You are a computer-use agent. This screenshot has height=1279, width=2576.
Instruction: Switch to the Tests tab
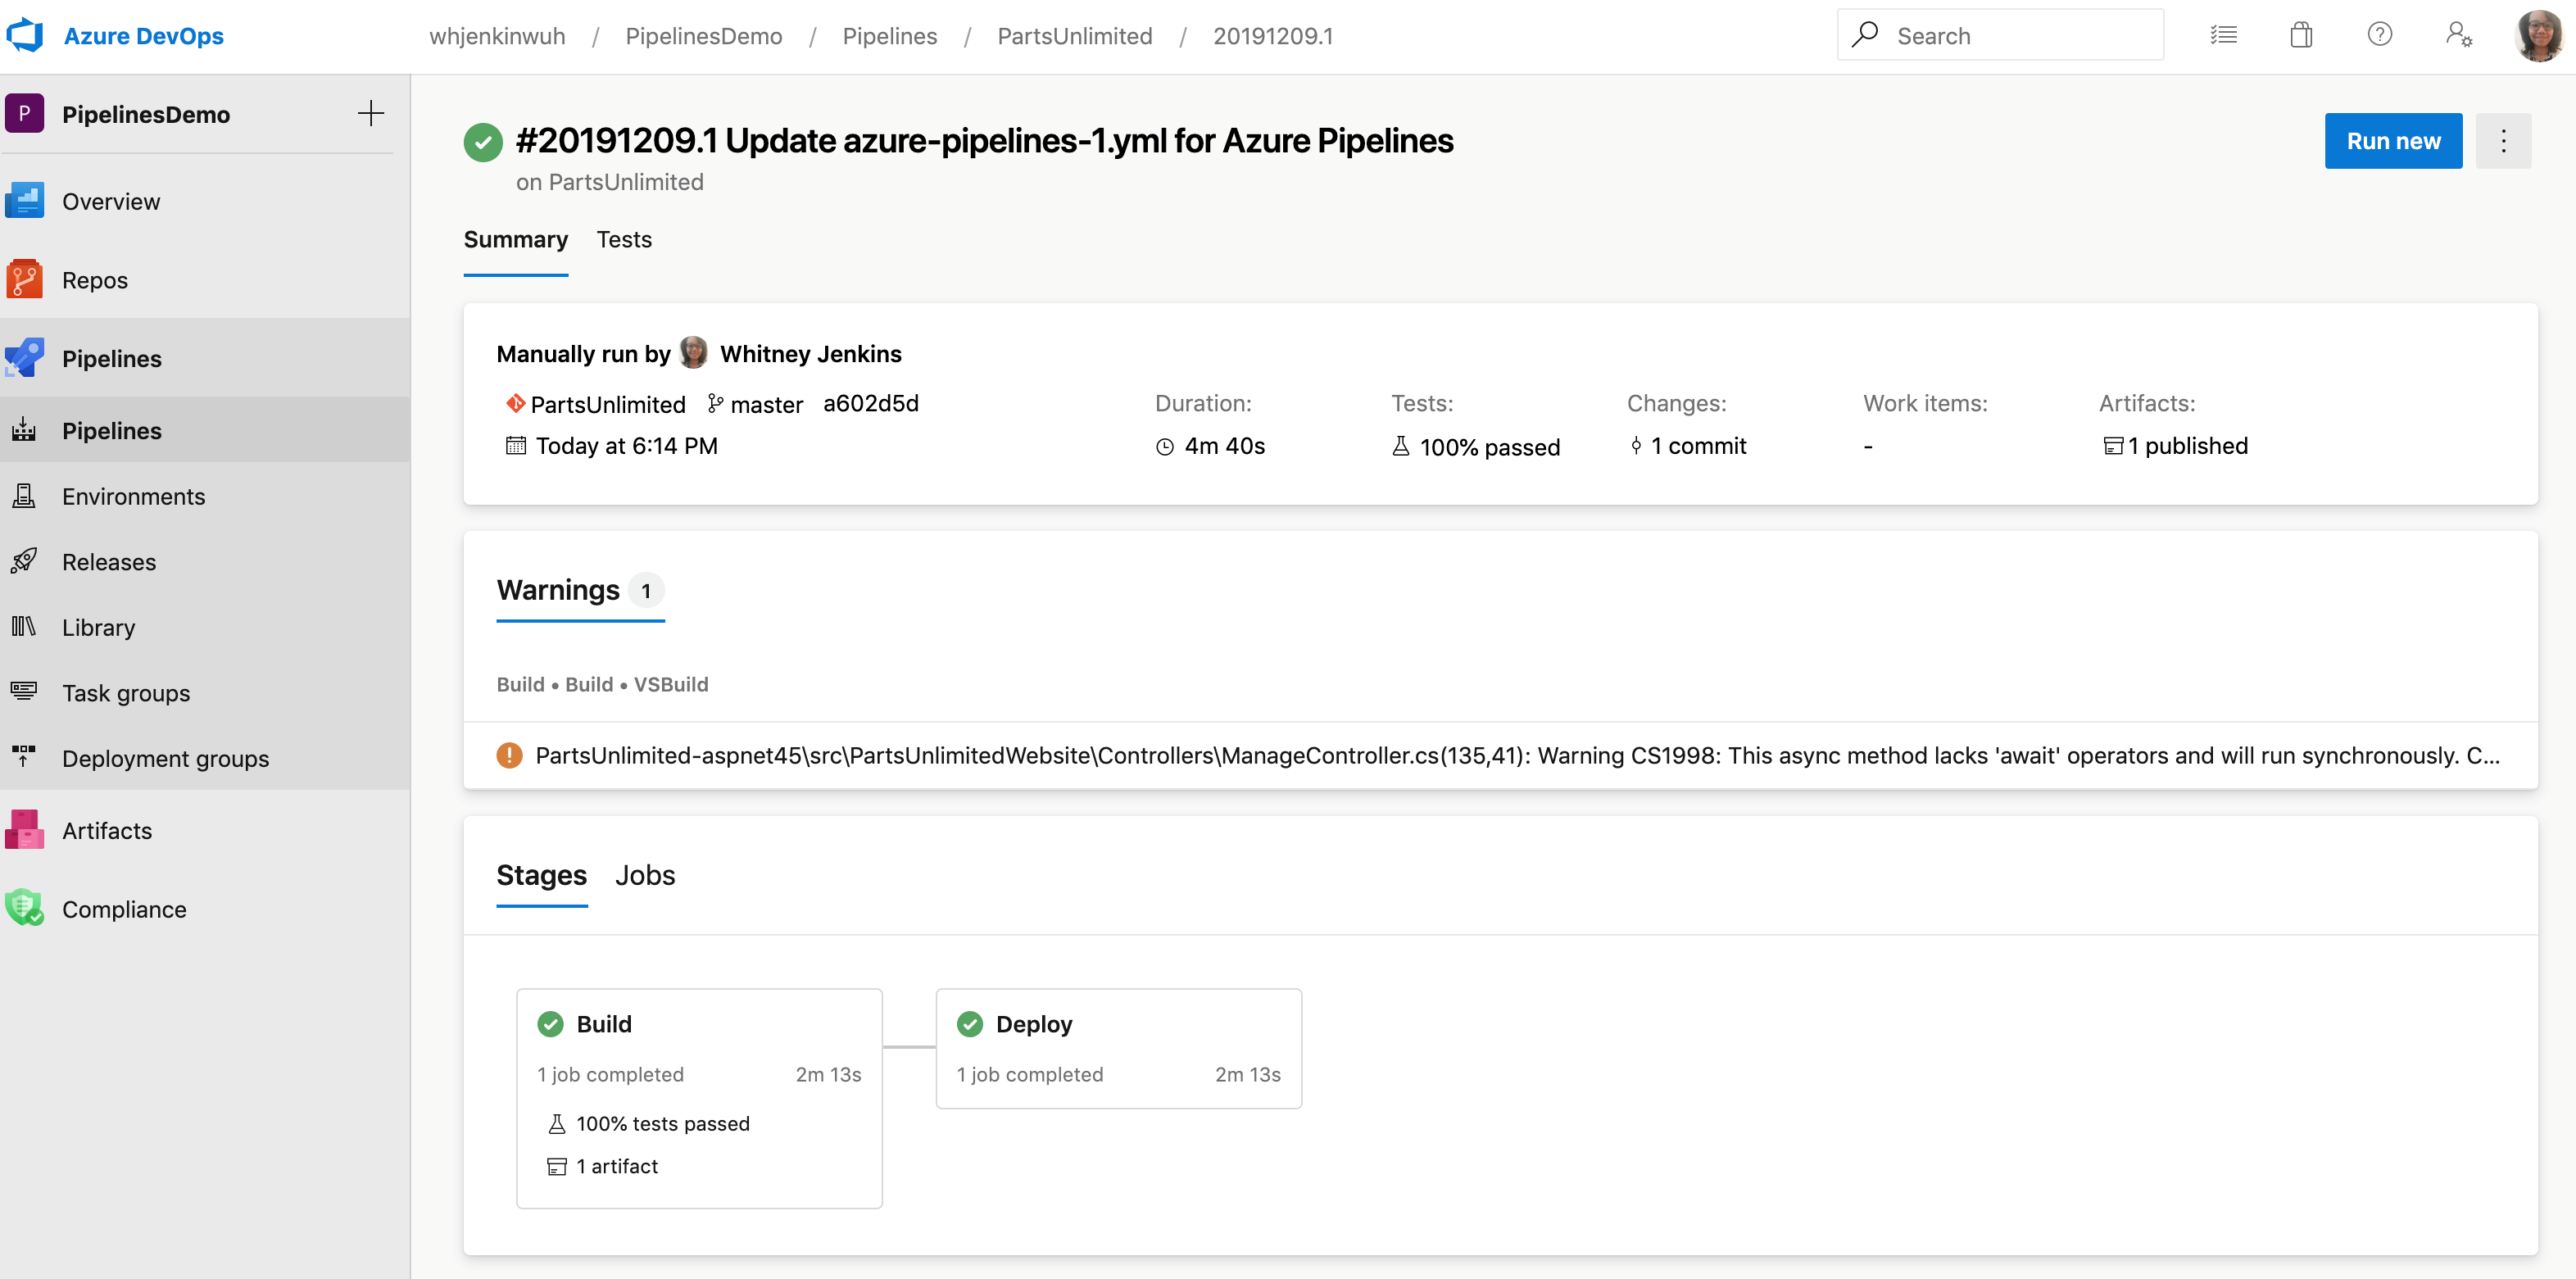point(624,238)
